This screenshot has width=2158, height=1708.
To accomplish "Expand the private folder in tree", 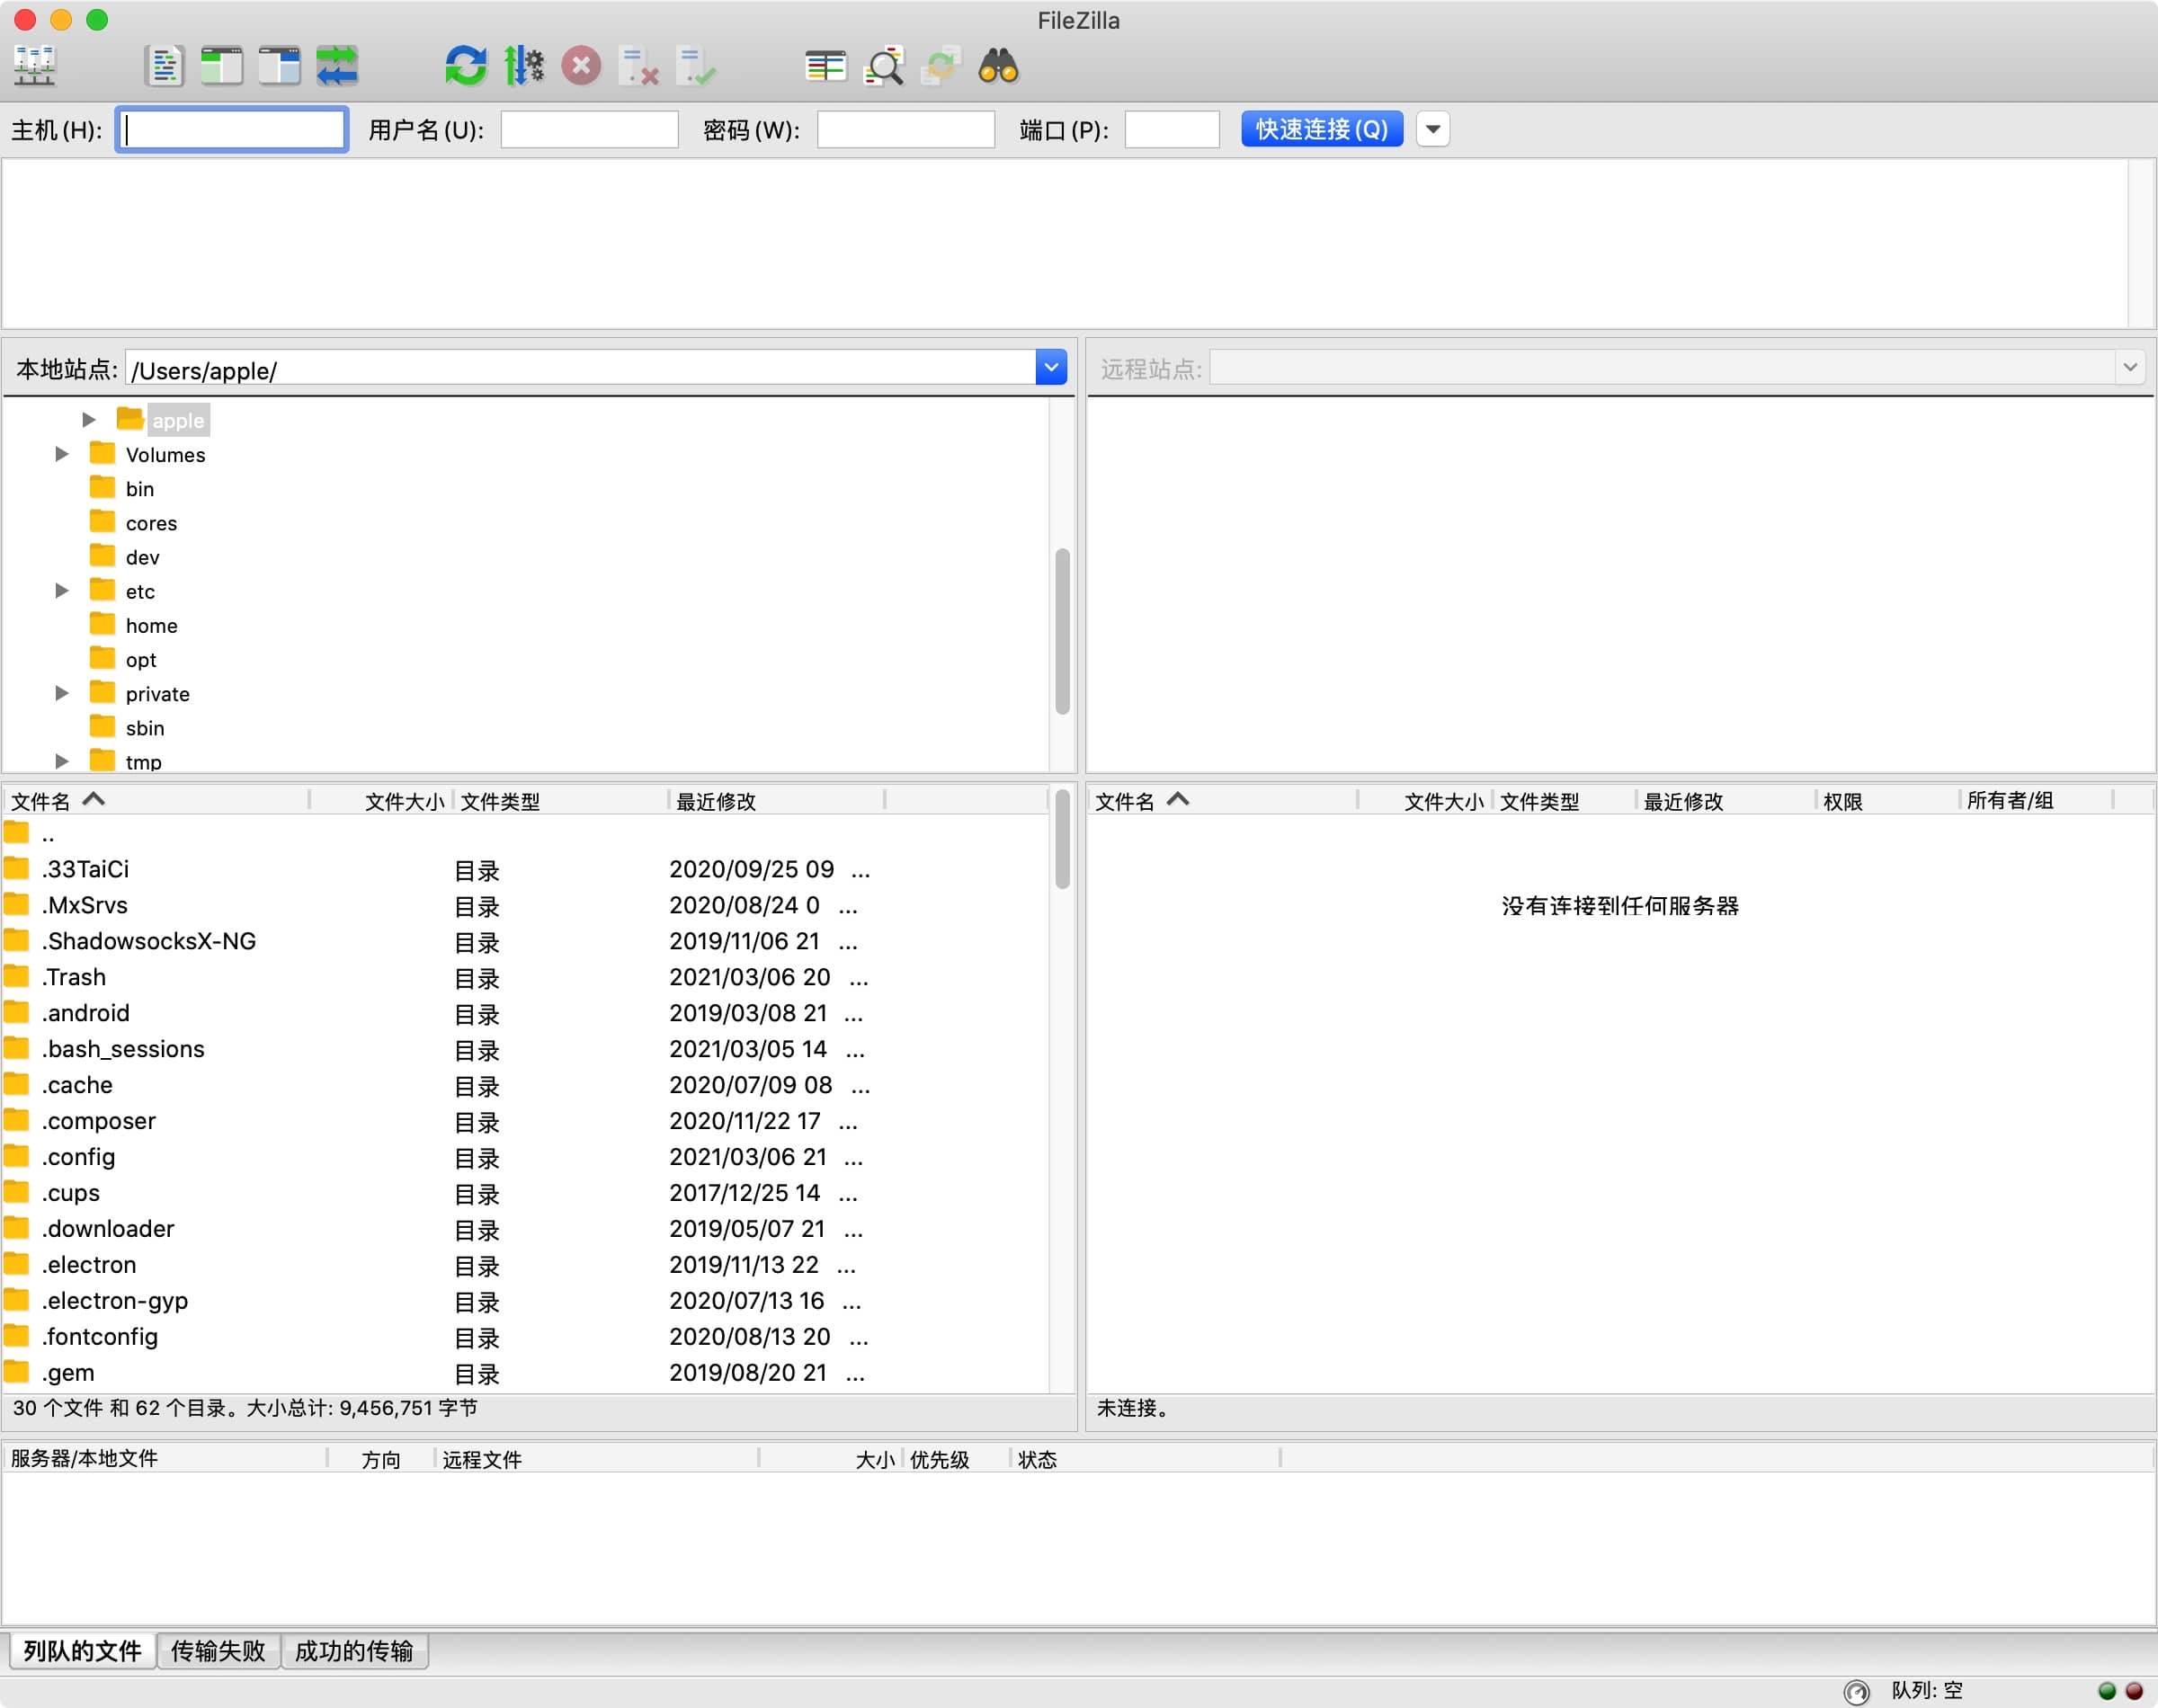I will point(62,693).
